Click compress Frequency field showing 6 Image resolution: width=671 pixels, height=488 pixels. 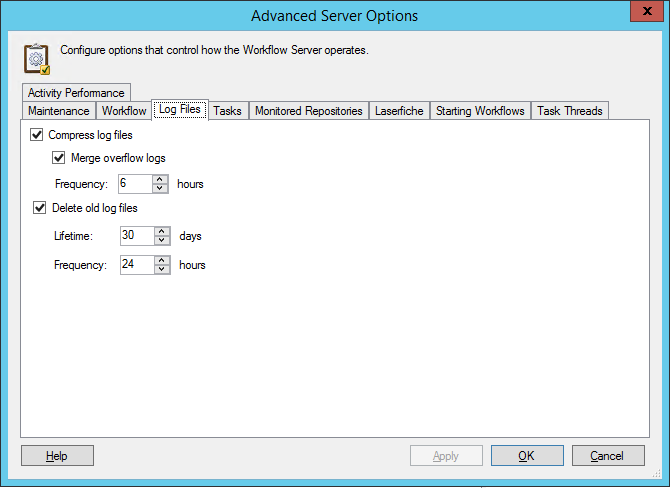click(x=135, y=184)
